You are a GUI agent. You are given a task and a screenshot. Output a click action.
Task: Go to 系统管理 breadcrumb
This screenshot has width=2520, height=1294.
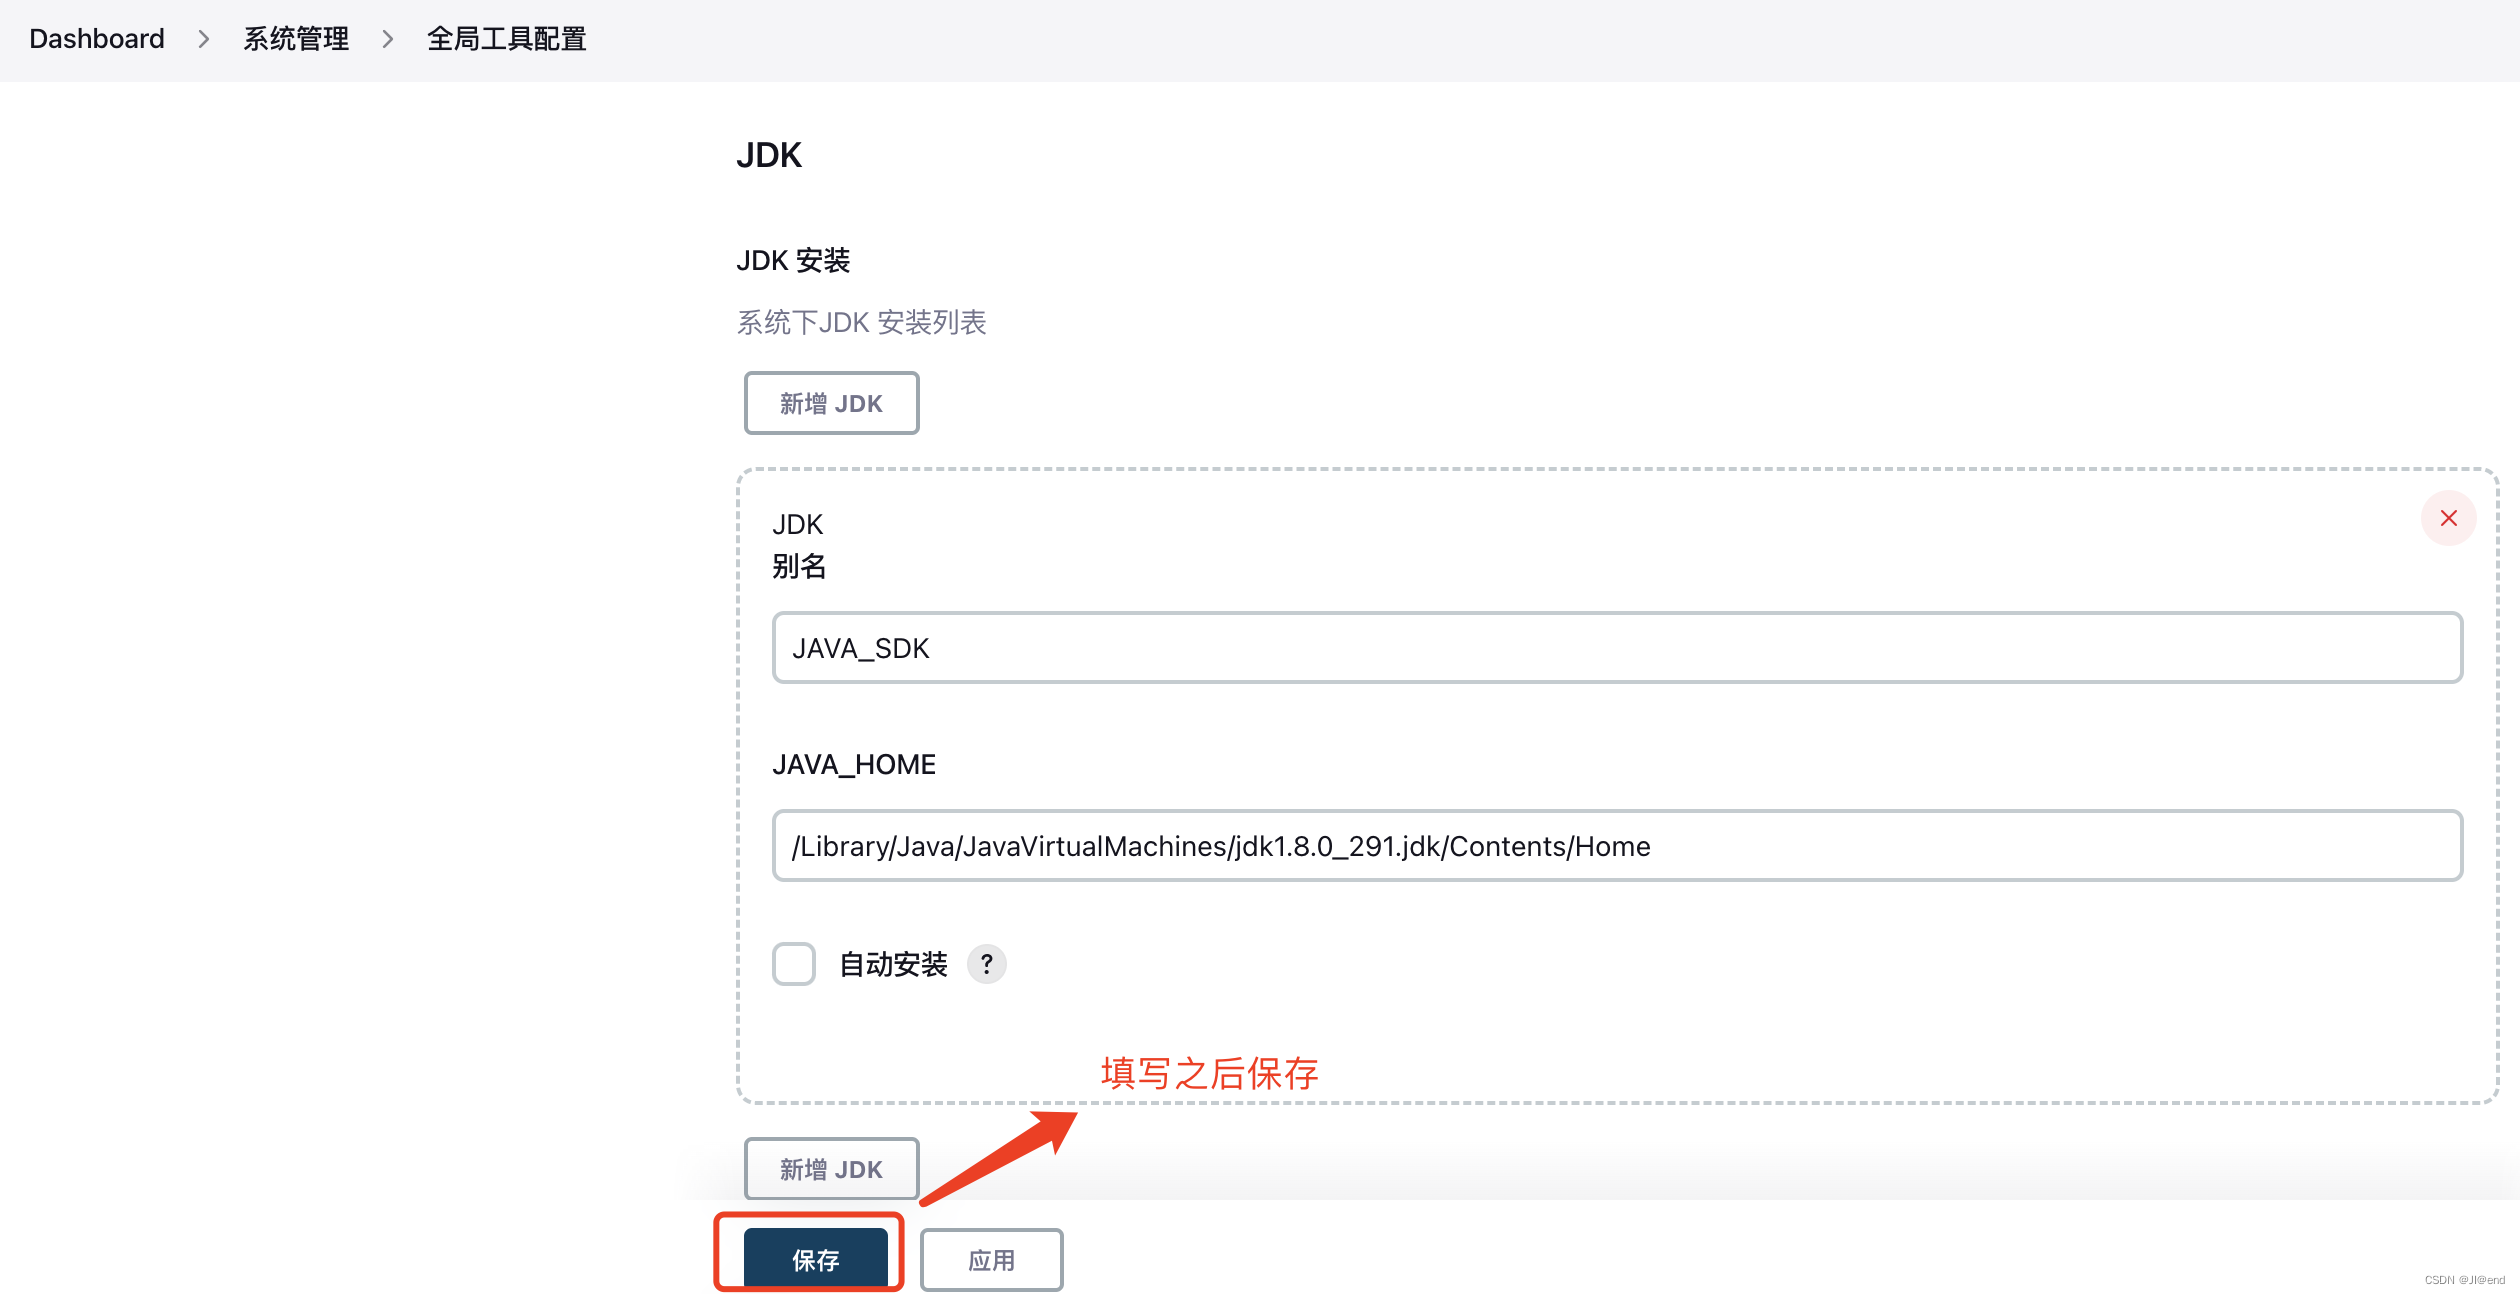(x=296, y=39)
